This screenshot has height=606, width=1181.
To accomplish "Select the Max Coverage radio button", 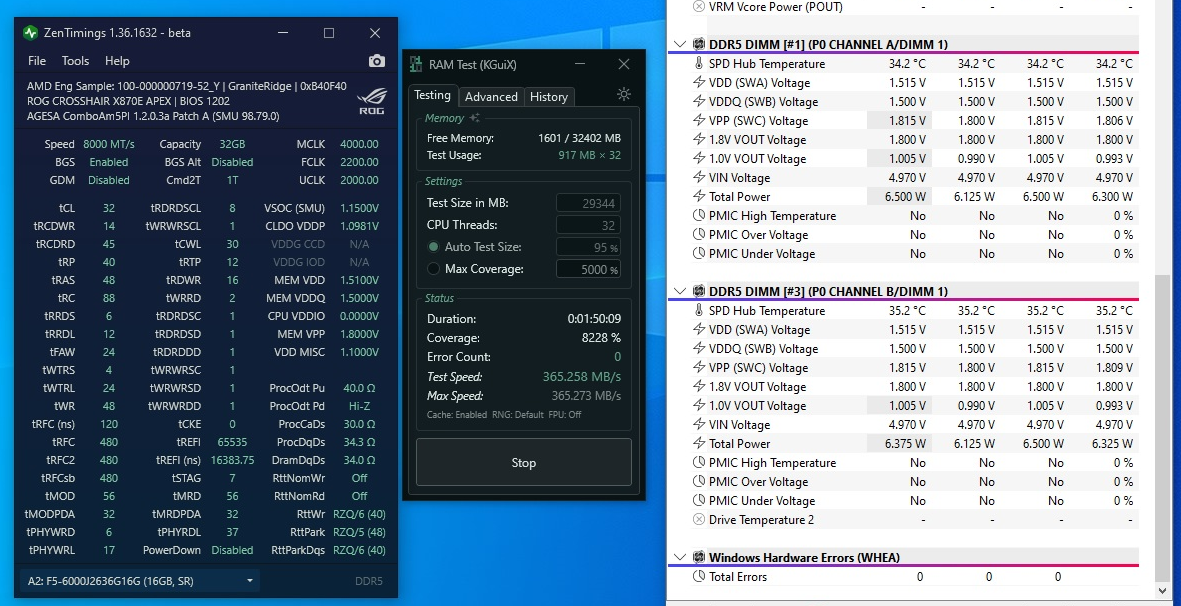I will (433, 269).
